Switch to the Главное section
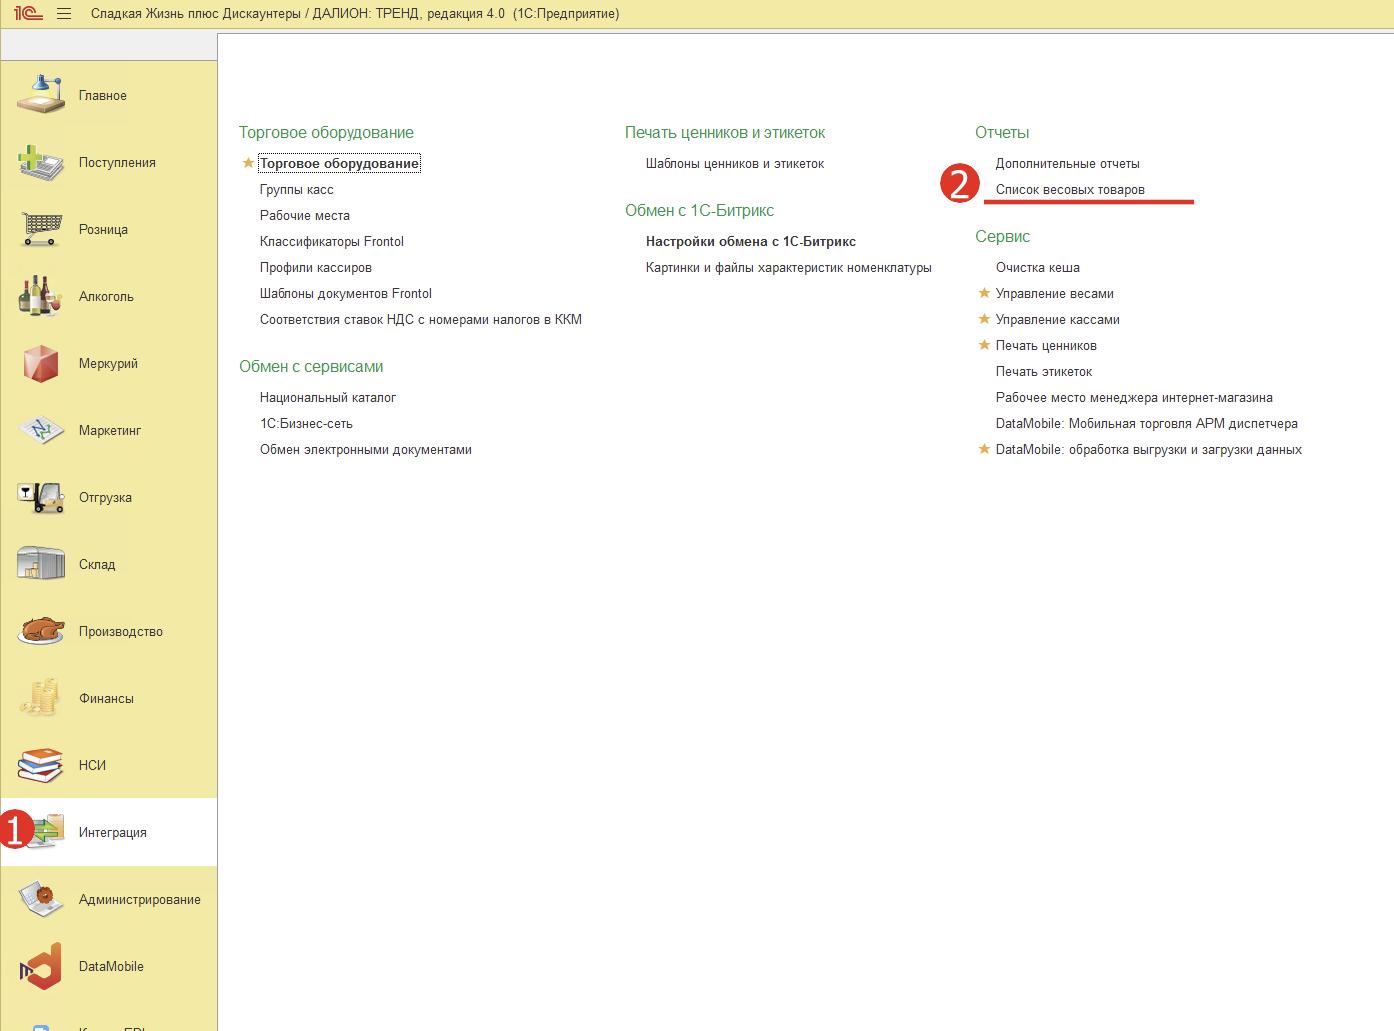This screenshot has height=1031, width=1394. click(x=109, y=95)
